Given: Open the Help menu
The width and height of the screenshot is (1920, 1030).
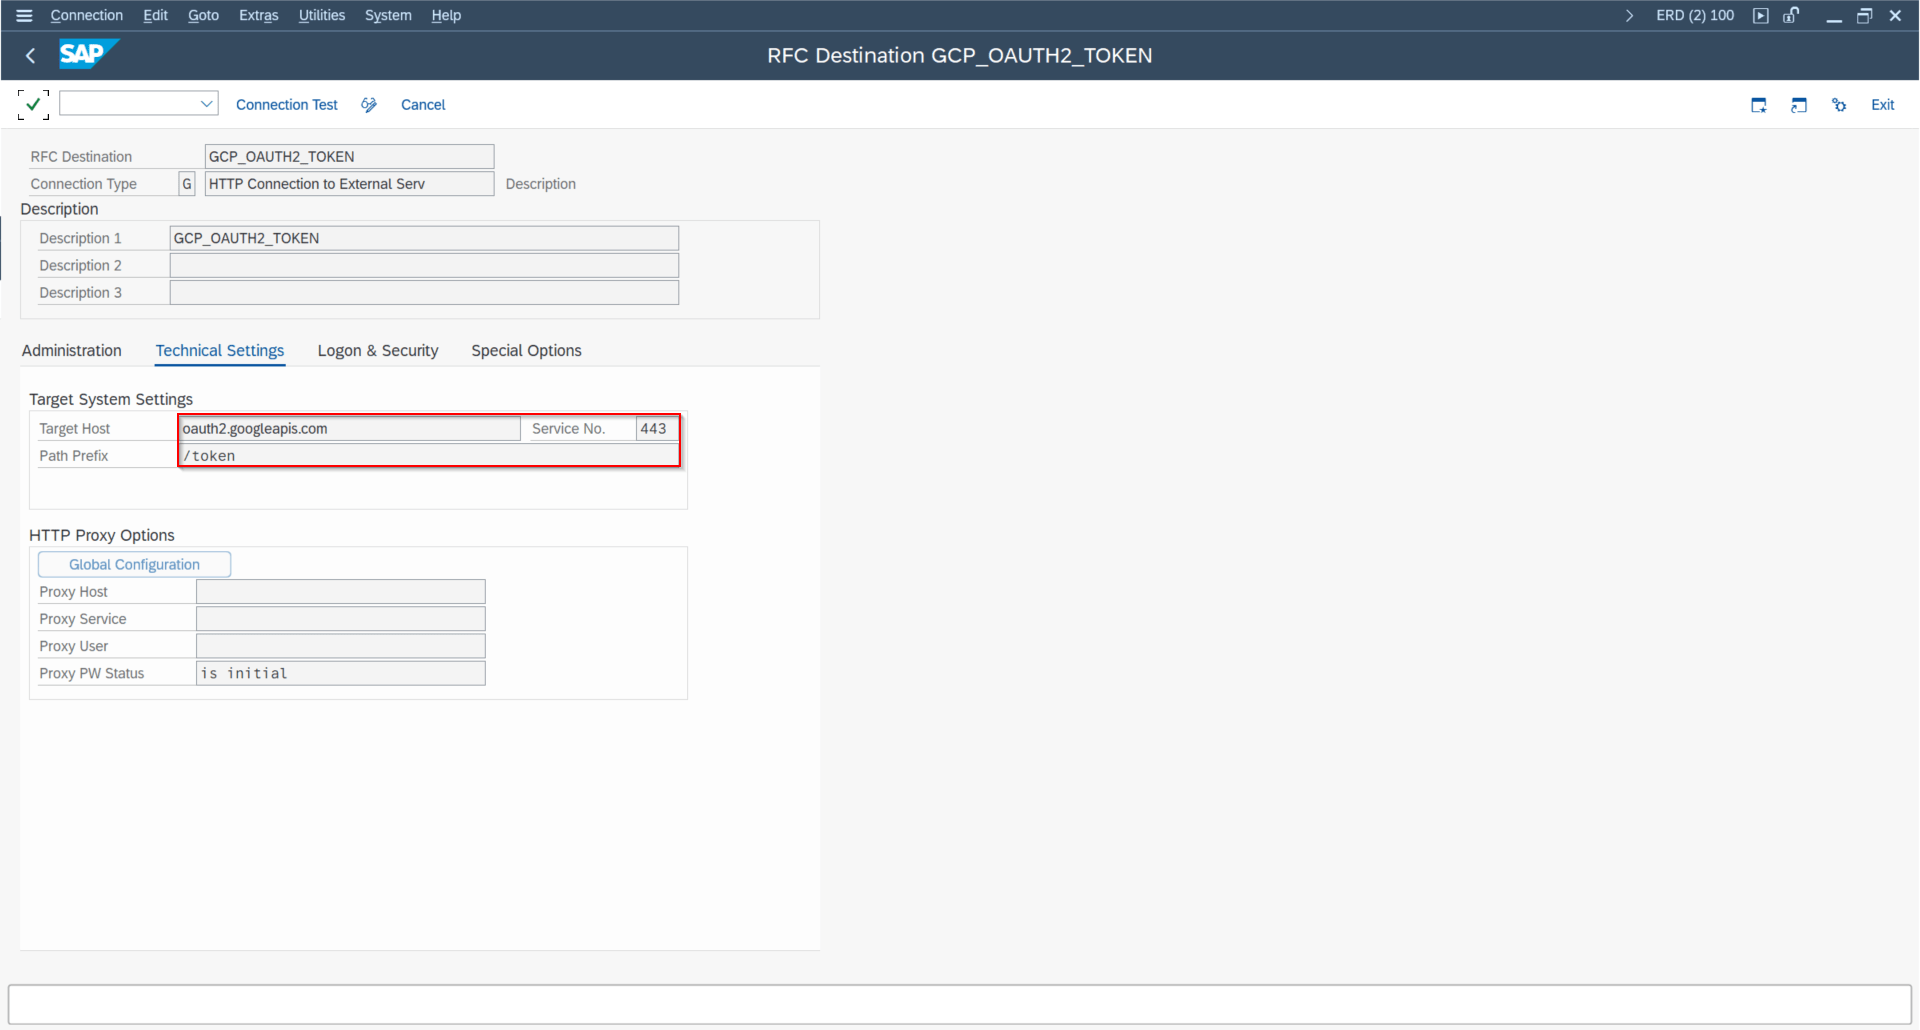Looking at the screenshot, I should [x=446, y=15].
